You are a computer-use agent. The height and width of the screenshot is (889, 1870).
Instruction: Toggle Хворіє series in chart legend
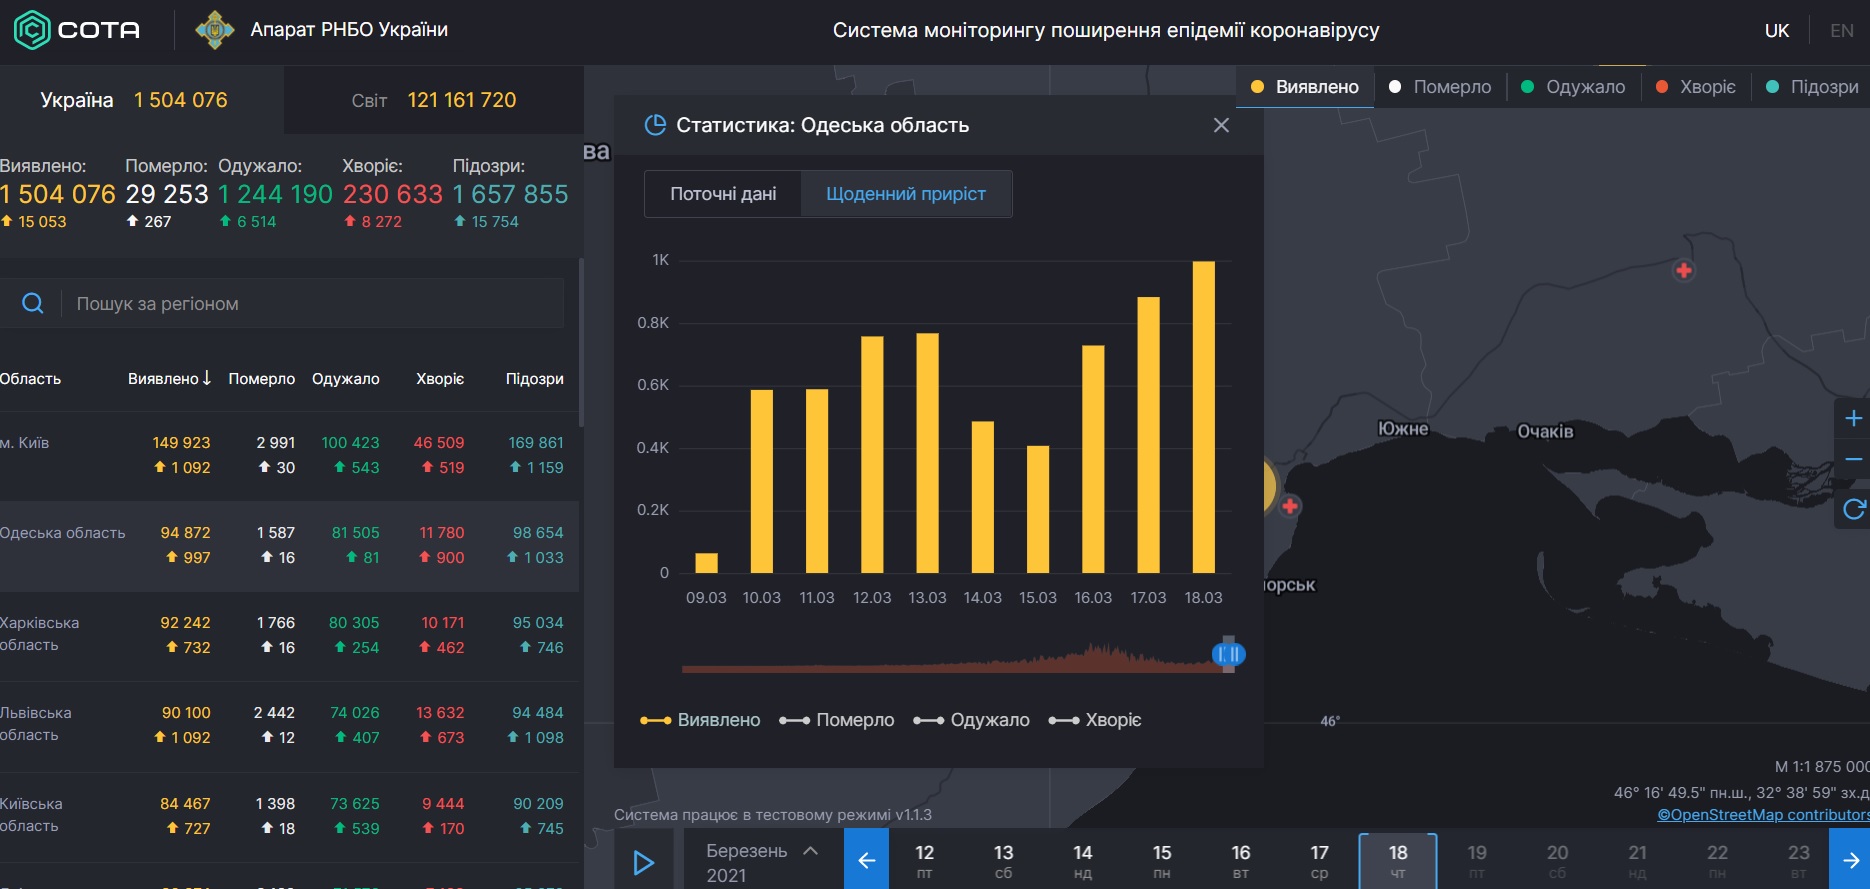point(1095,720)
